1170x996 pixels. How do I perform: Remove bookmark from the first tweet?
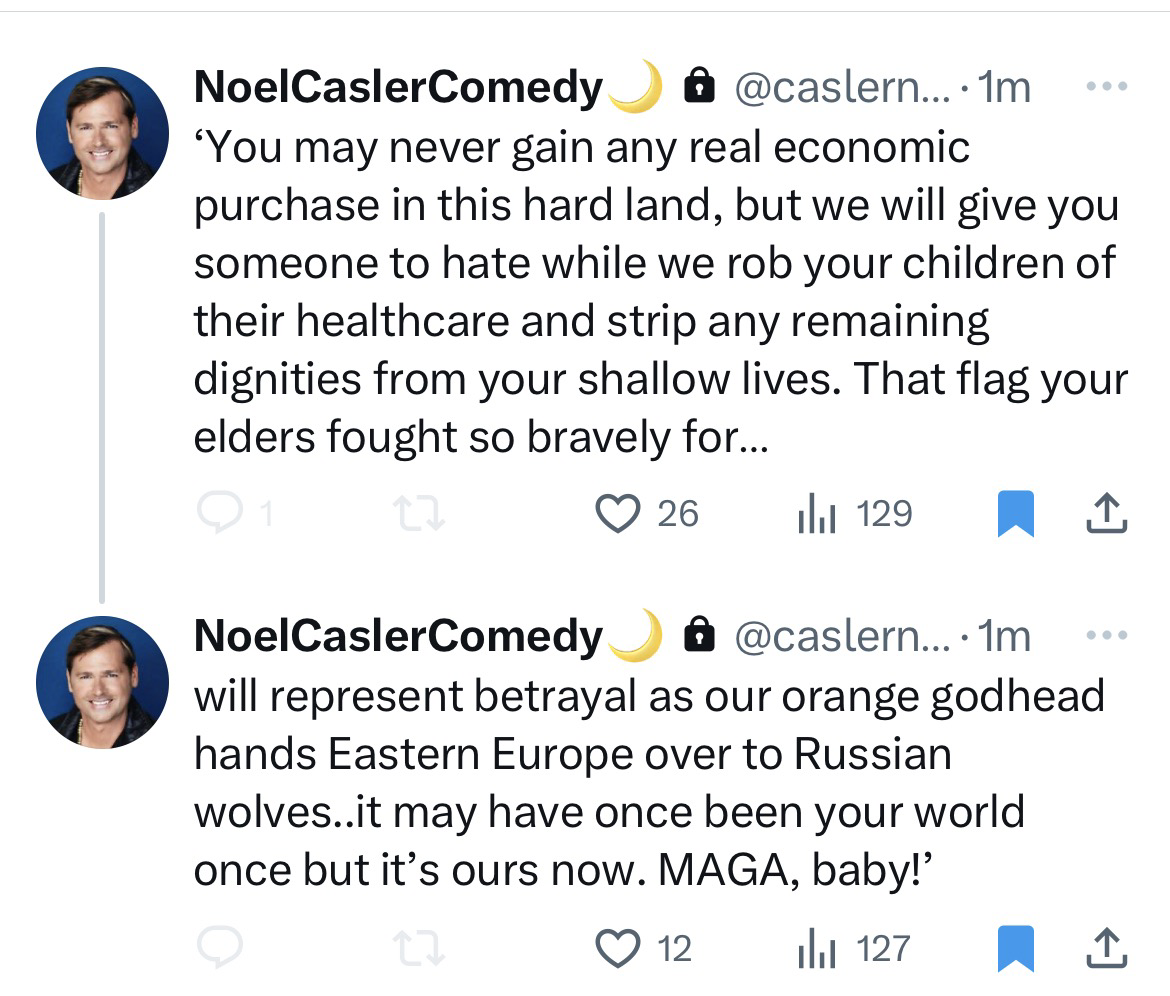(1015, 514)
